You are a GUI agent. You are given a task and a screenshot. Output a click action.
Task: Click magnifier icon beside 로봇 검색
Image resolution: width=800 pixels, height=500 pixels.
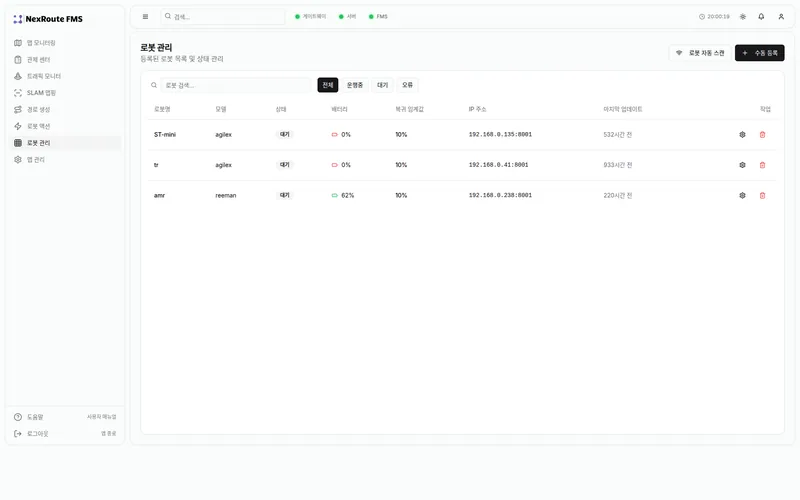click(x=154, y=85)
